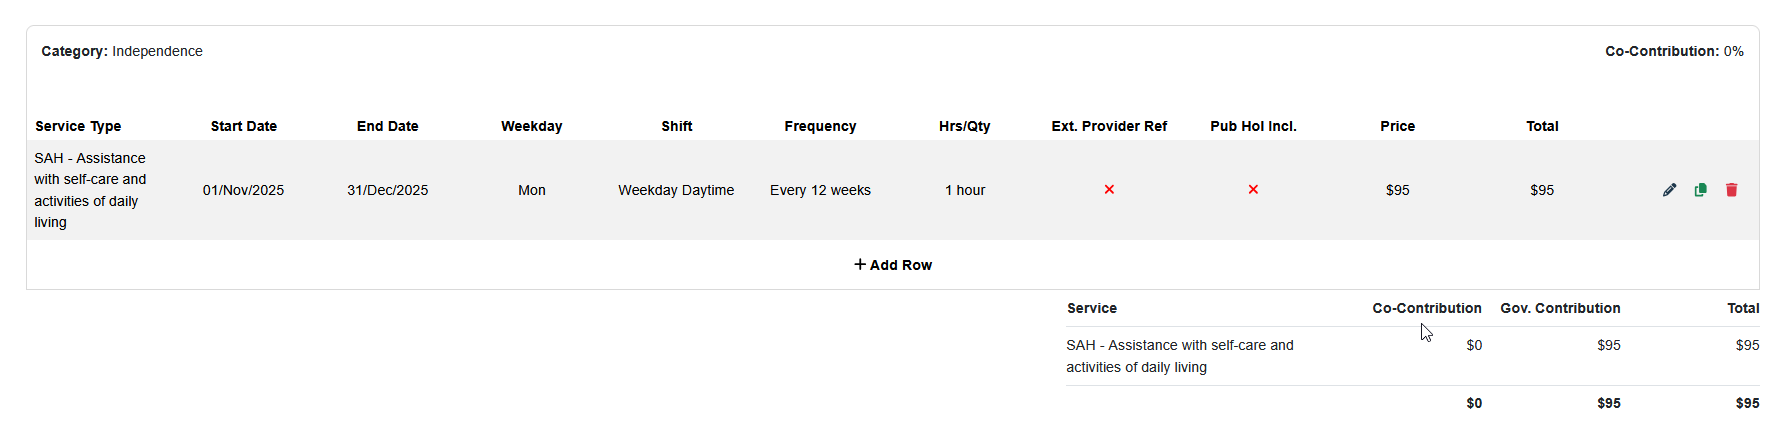Select the Weekday Daytime shift cell
Viewport: 1785px width, 432px height.
pyautogui.click(x=676, y=190)
